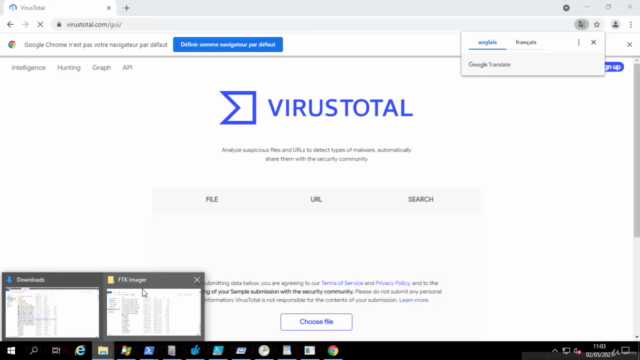Viewport: 640px width, 360px height.
Task: Open the volume icon in system tray
Action: click(577, 351)
